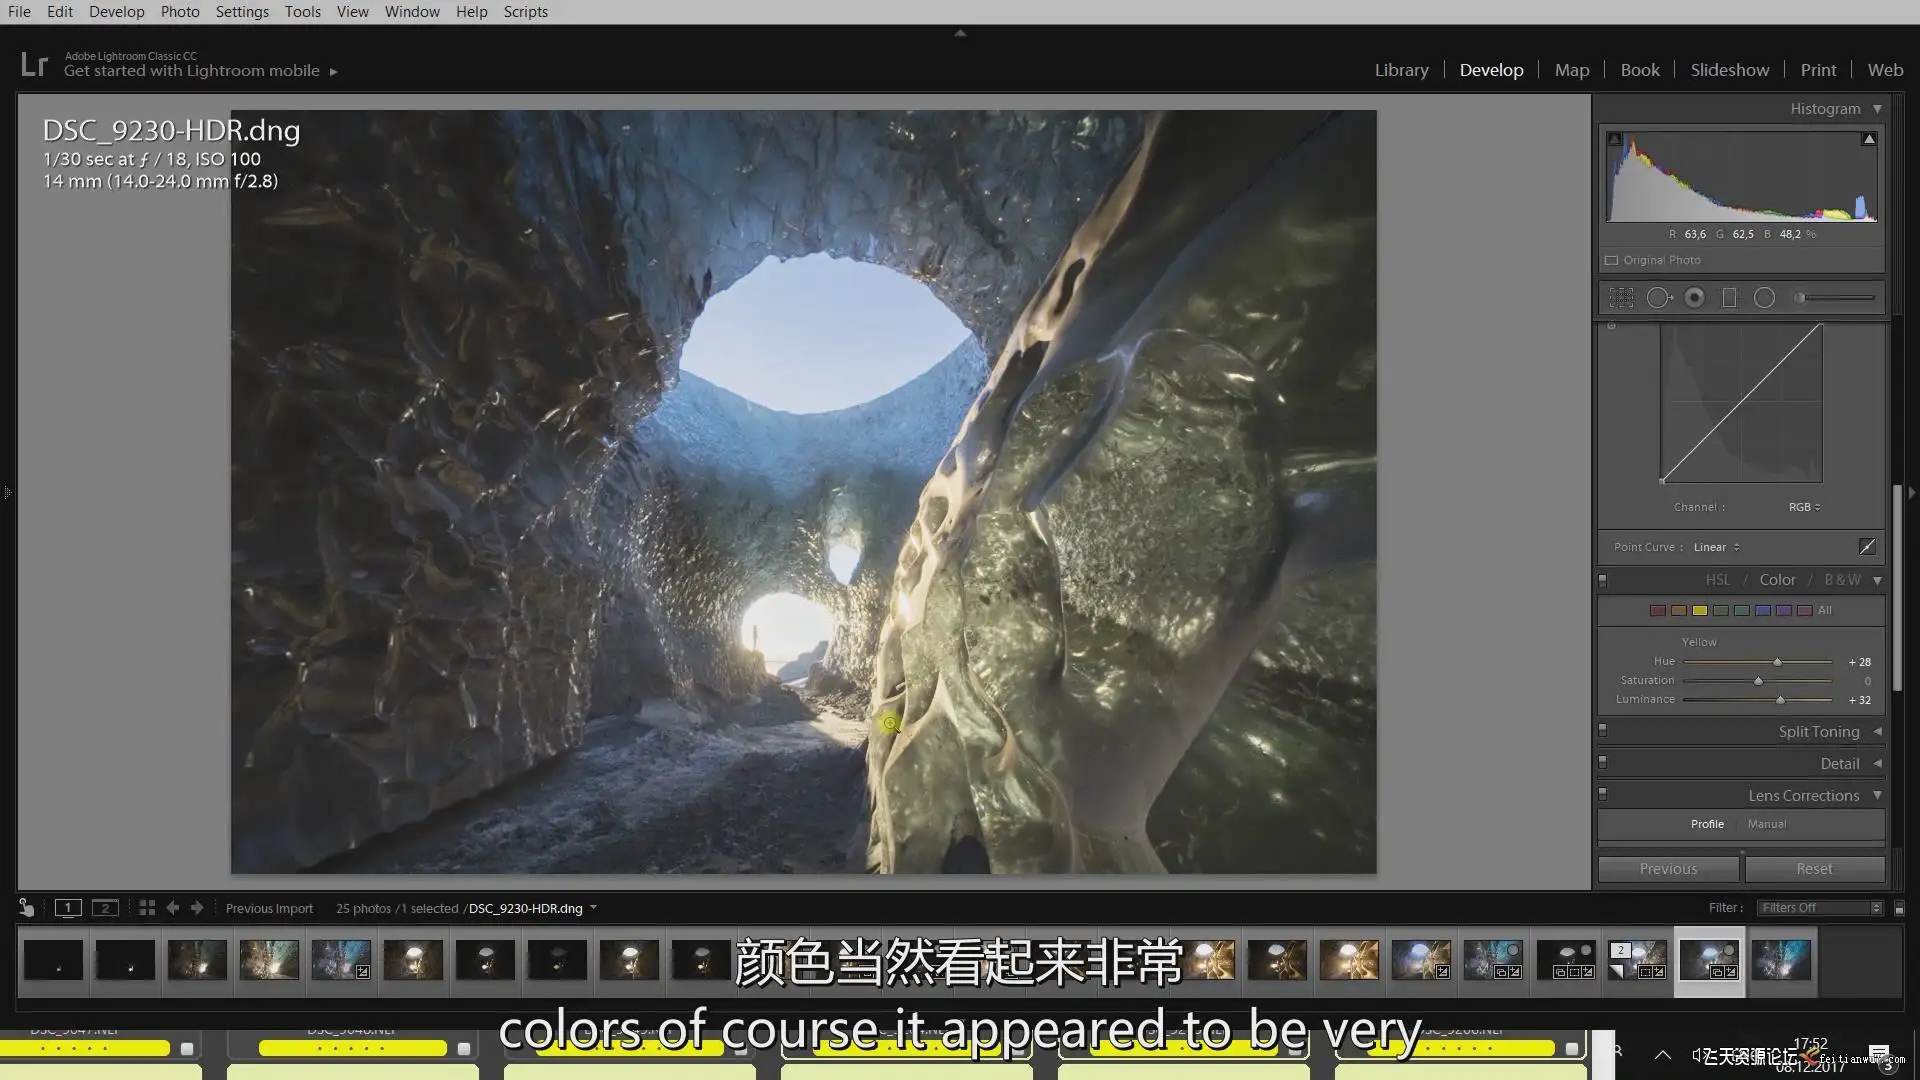
Task: Select the Spot Removal tool
Action: tap(1658, 298)
